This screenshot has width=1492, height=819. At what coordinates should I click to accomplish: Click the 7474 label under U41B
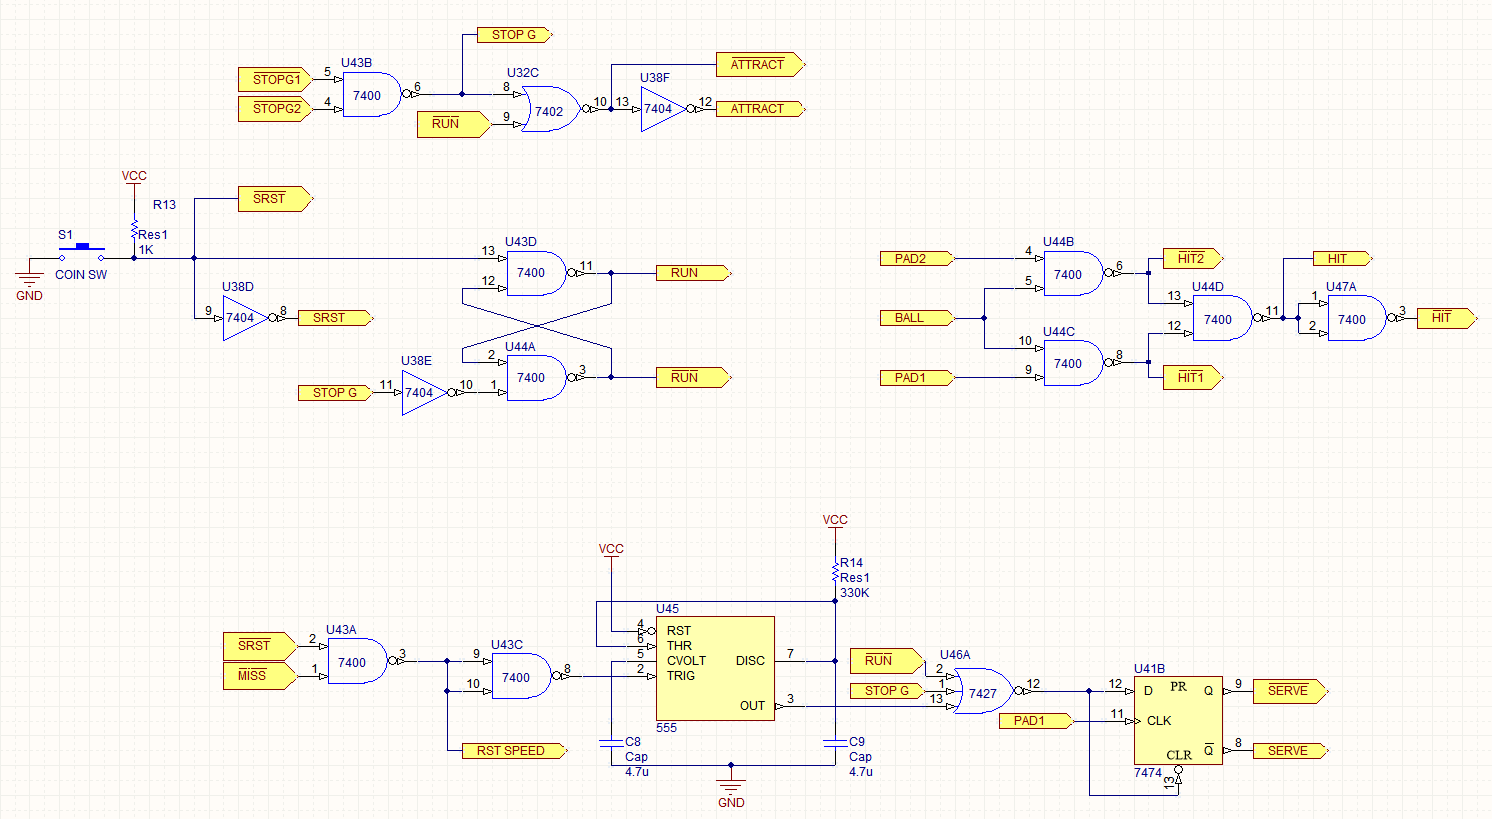[1148, 773]
